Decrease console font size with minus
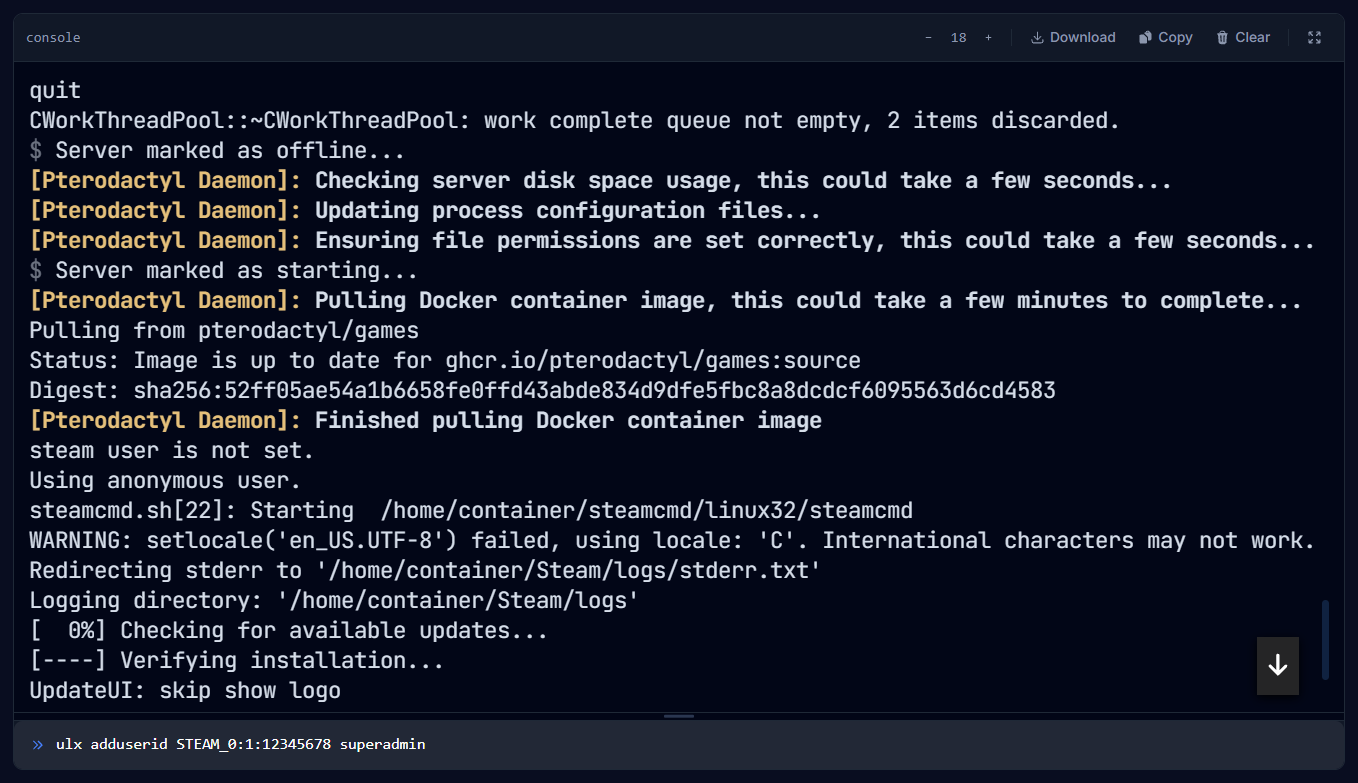1358x783 pixels. pos(928,37)
